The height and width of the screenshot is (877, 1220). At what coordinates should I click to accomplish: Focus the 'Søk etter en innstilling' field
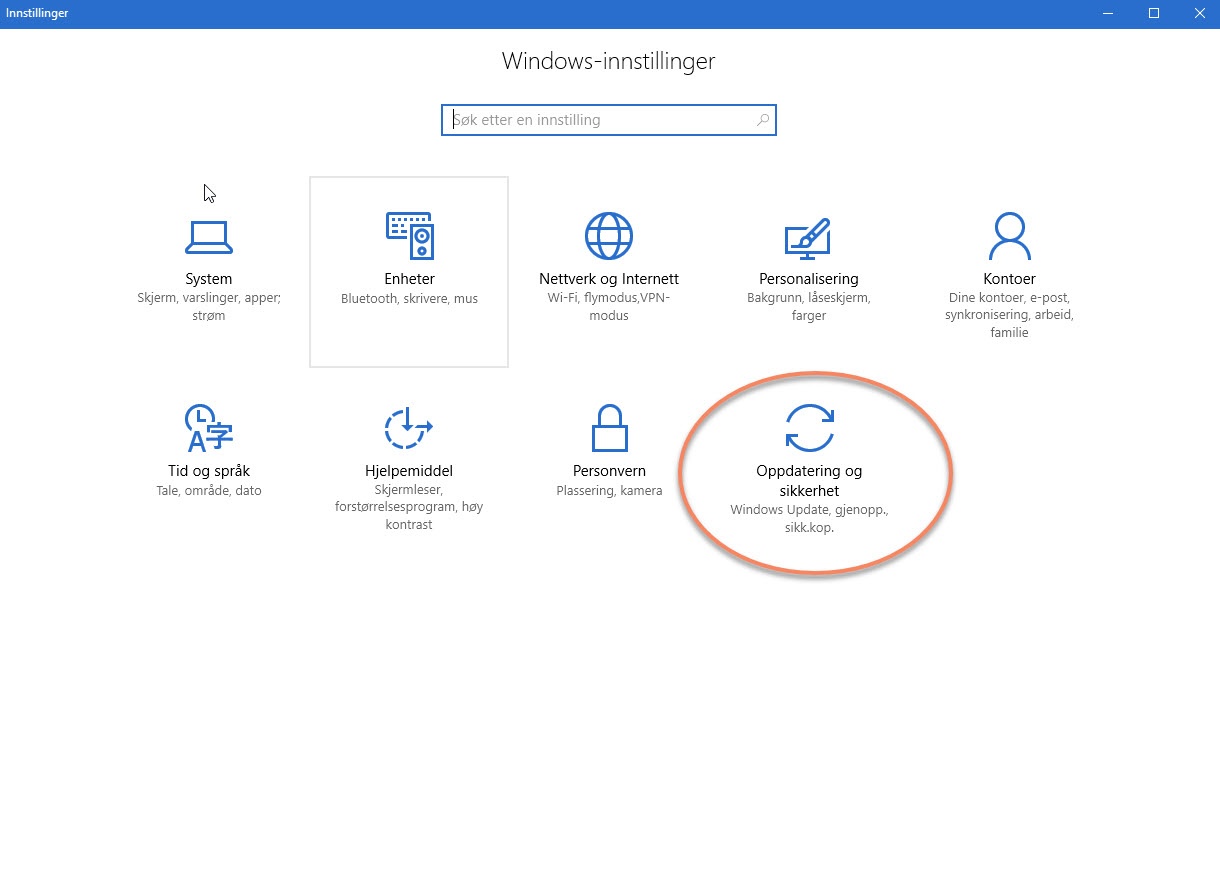608,120
